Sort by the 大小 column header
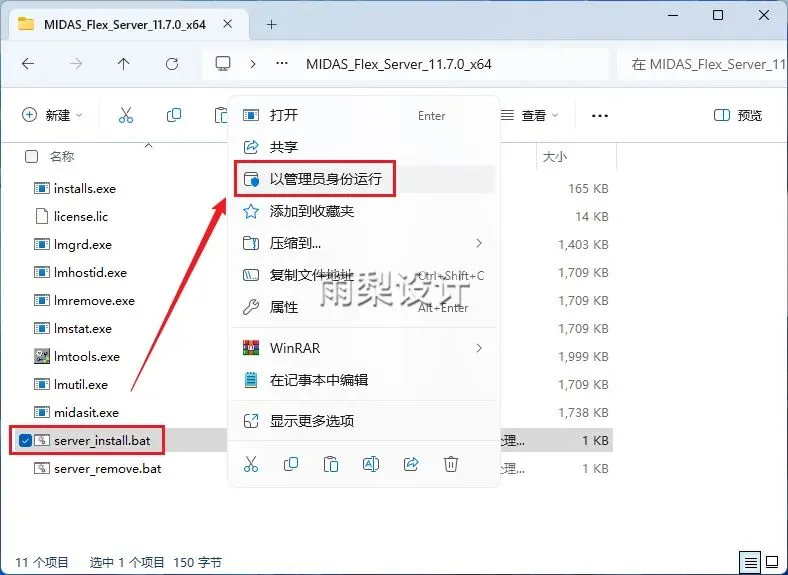 [x=555, y=157]
